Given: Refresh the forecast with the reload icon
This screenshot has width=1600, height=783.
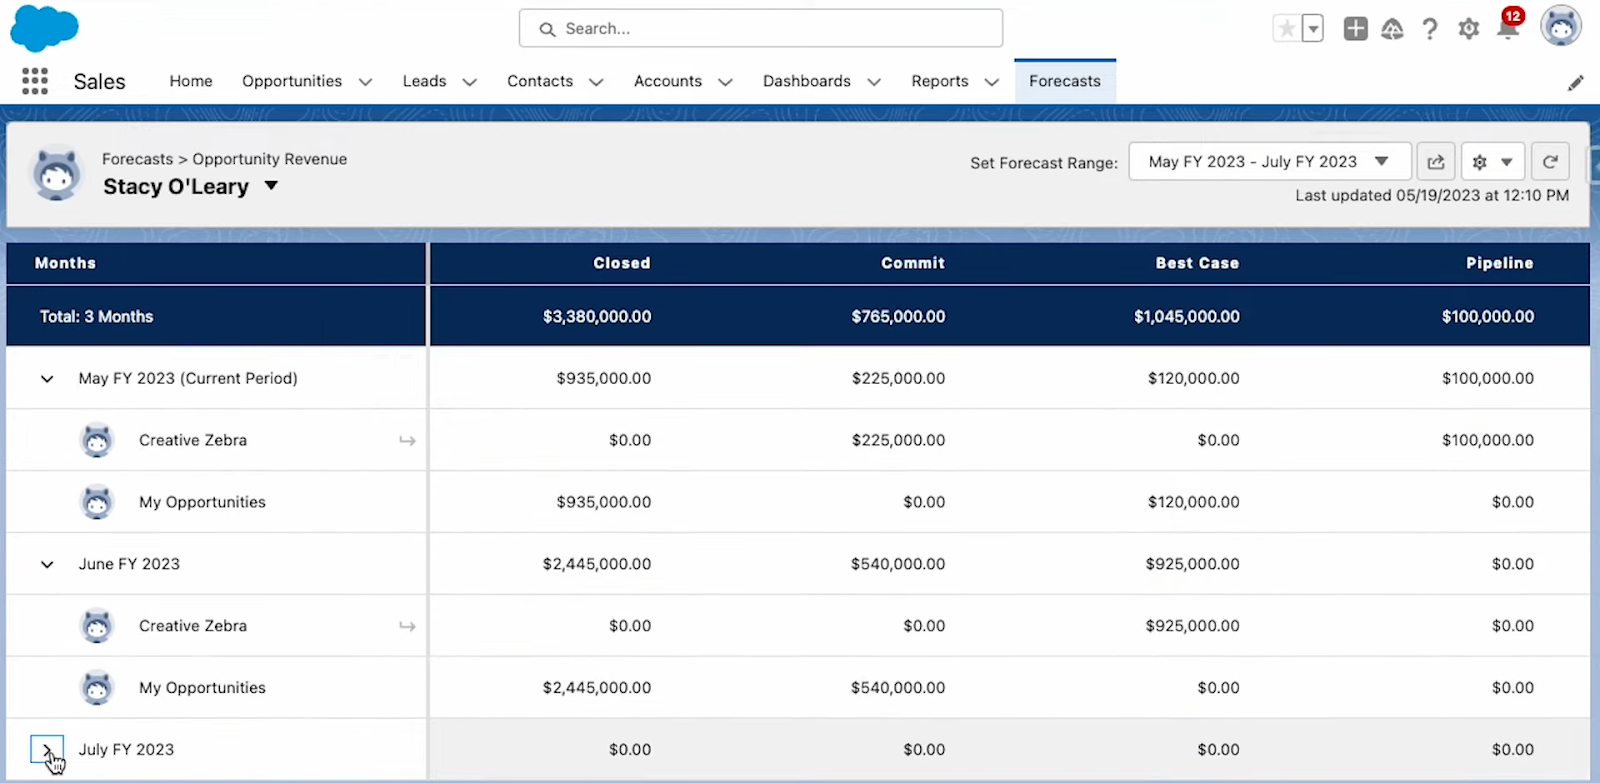Looking at the screenshot, I should (x=1549, y=162).
